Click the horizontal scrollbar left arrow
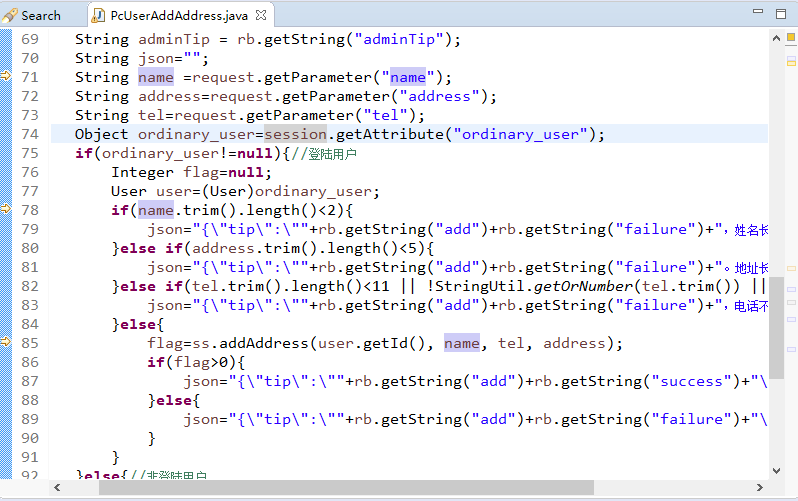This screenshot has width=798, height=501. tap(57, 488)
